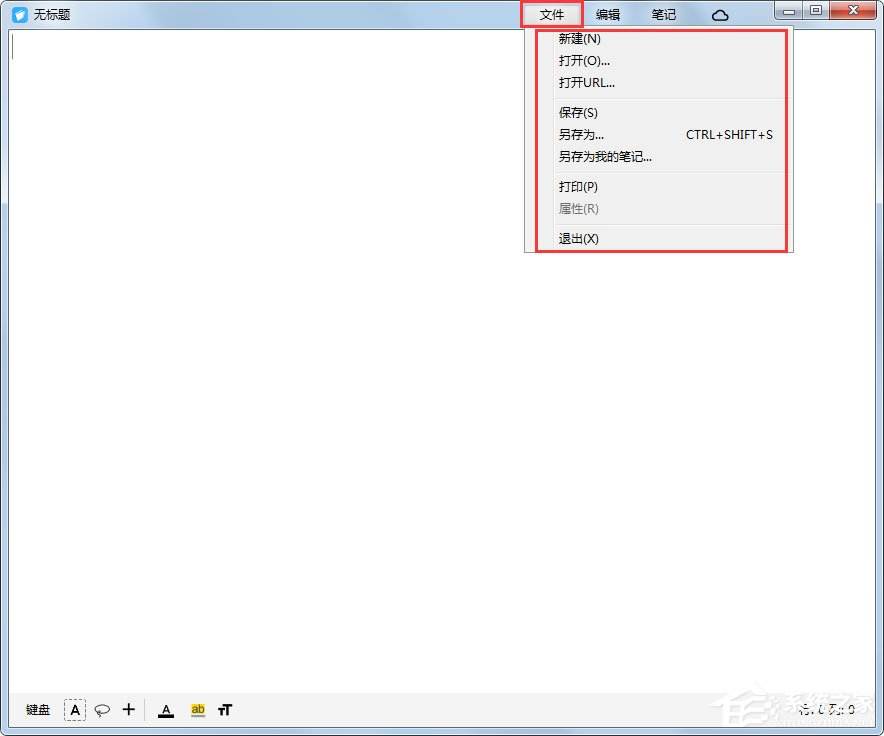Click the plus add icon
Viewport: 884px width, 736px height.
click(x=128, y=710)
